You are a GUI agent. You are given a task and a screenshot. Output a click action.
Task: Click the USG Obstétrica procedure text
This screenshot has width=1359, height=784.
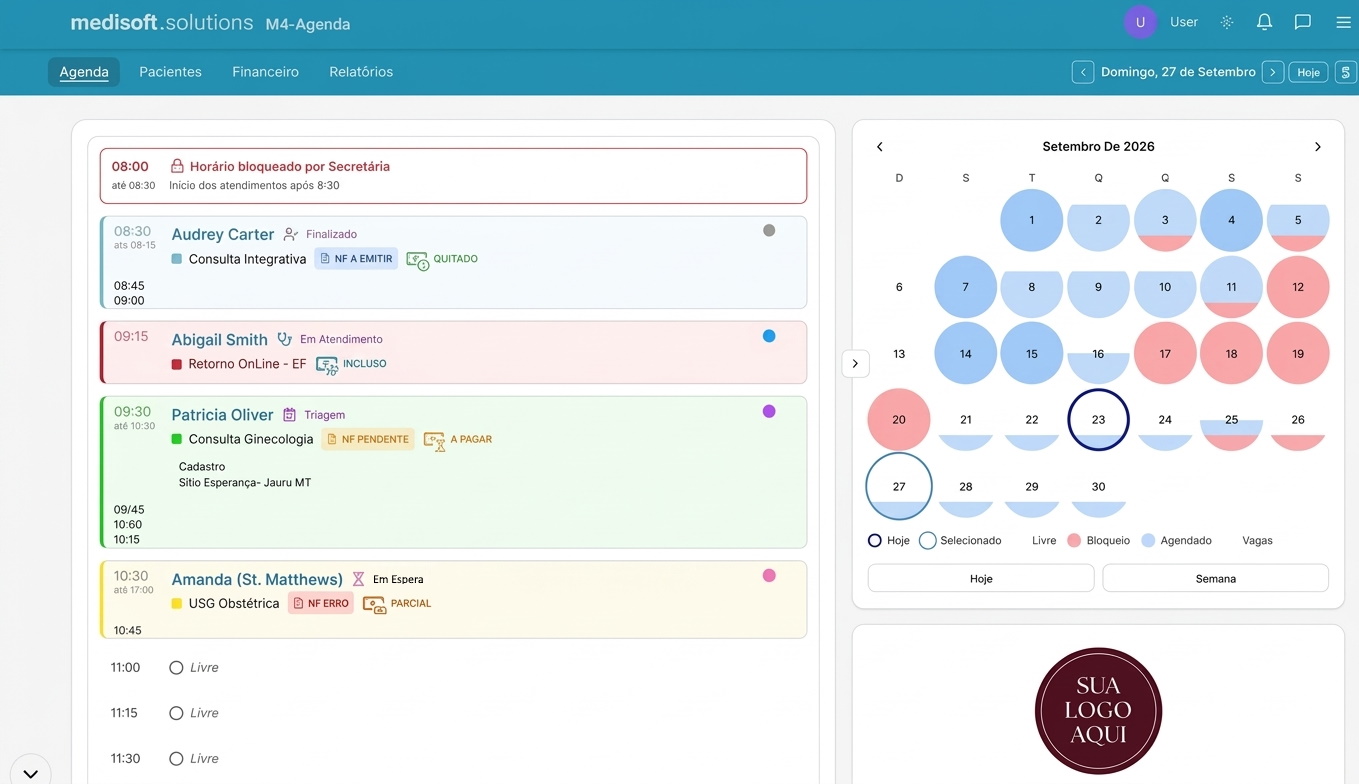pos(234,603)
